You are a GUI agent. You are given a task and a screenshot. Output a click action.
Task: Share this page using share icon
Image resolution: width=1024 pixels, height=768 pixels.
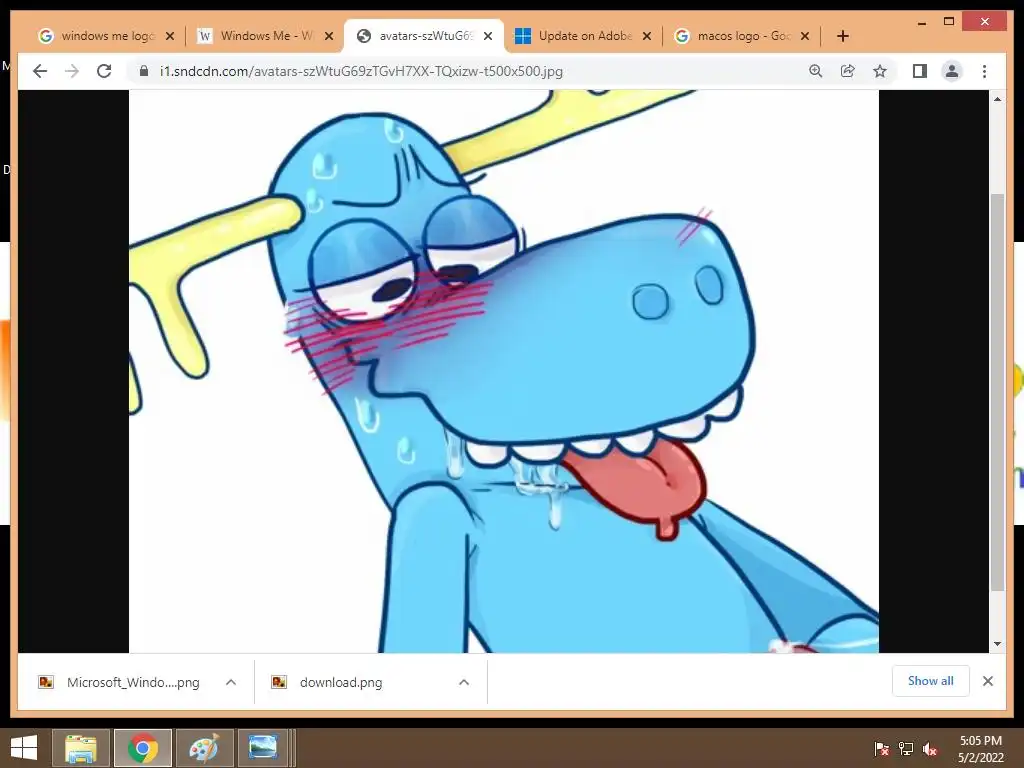click(848, 71)
